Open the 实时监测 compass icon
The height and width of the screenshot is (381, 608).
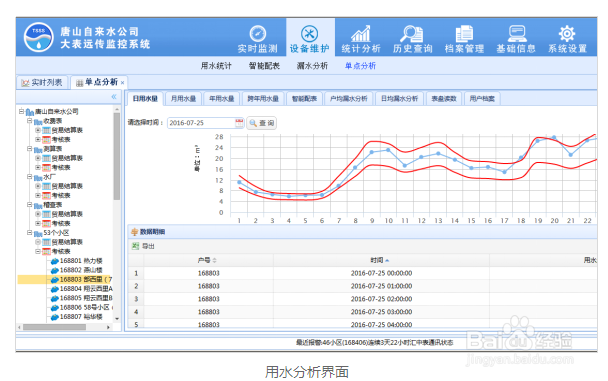tap(257, 34)
